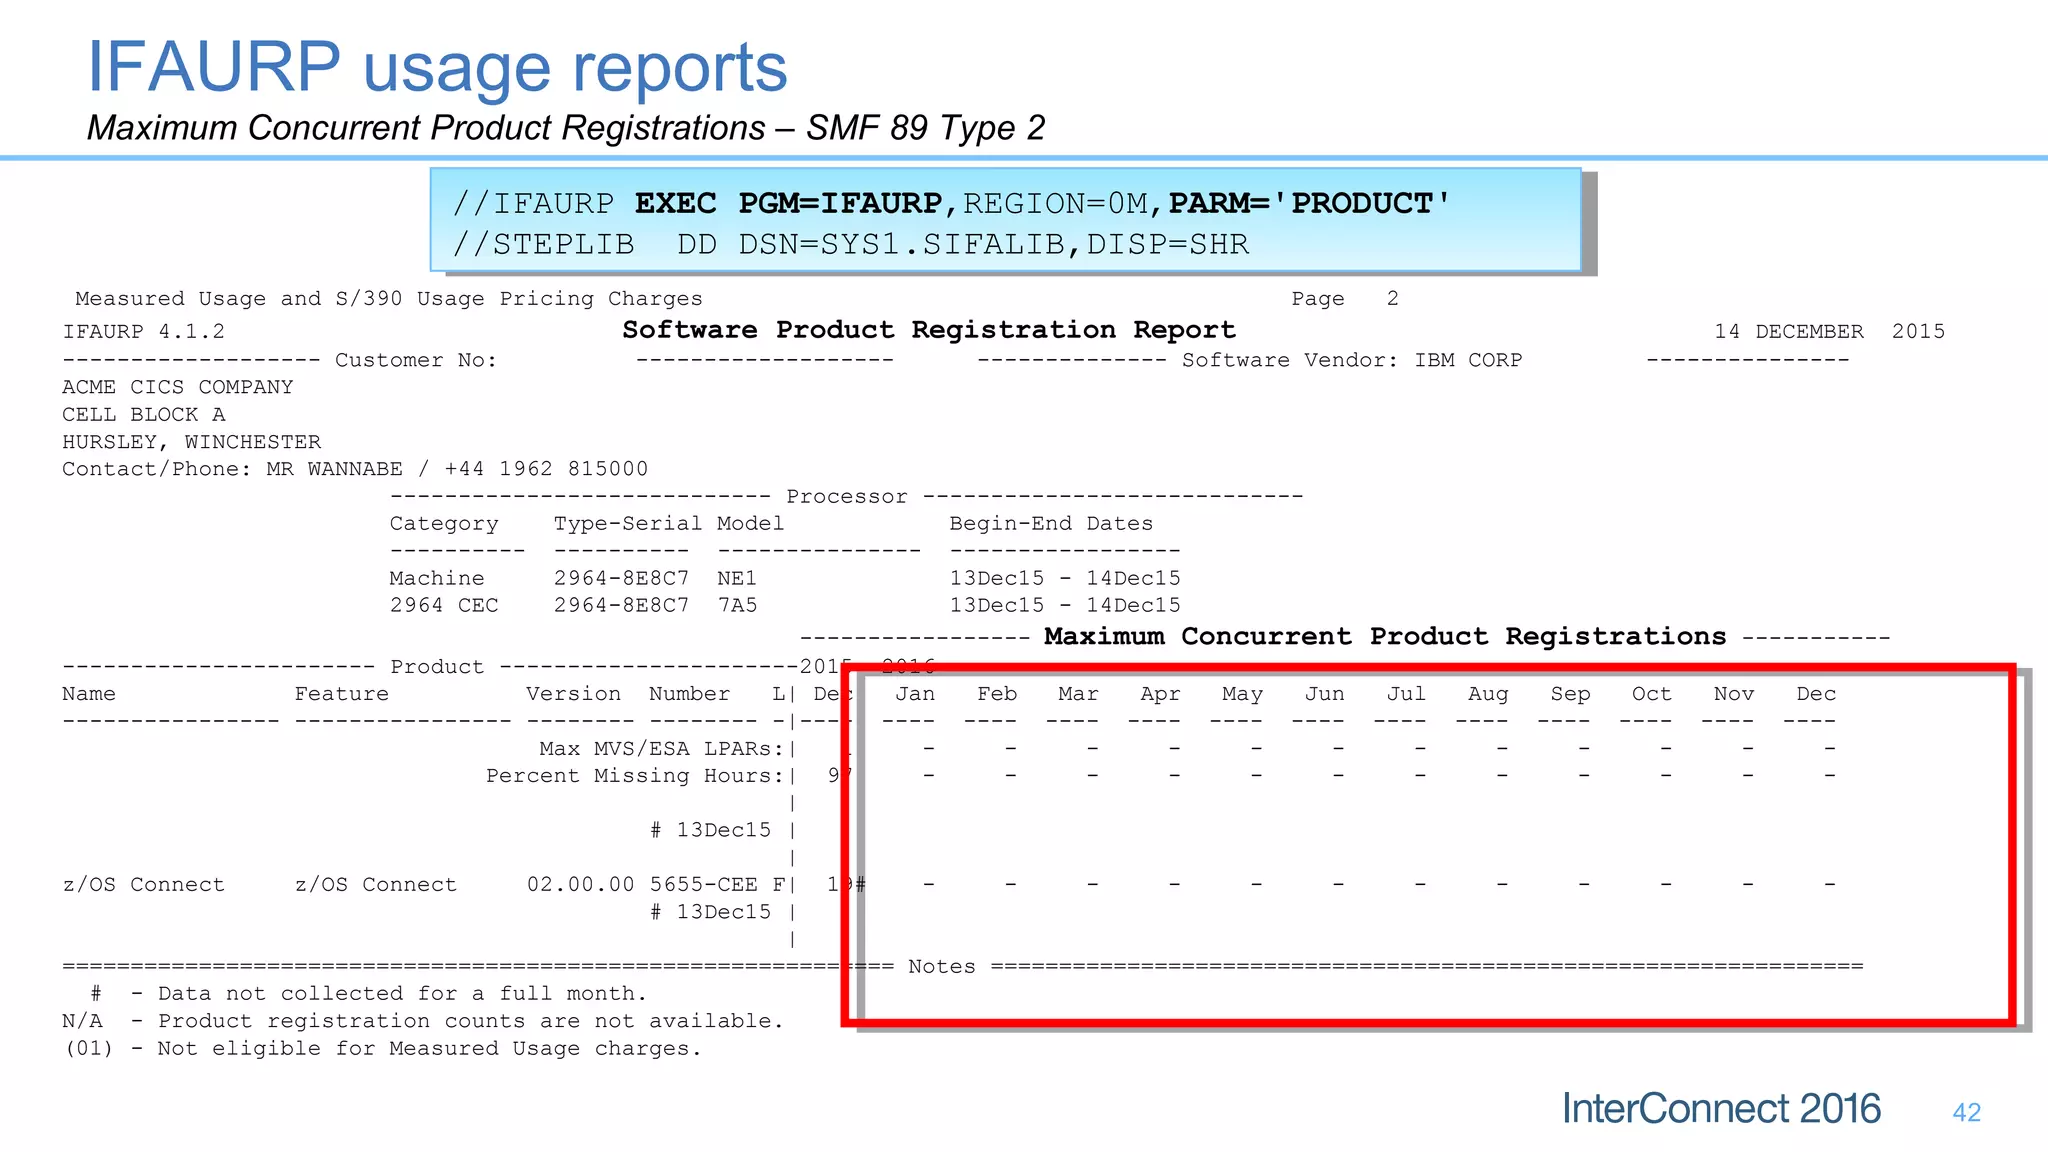This screenshot has width=2048, height=1152.
Task: Click '13Dec15 - 14Dec15' in the Machine row
Action: point(1065,578)
